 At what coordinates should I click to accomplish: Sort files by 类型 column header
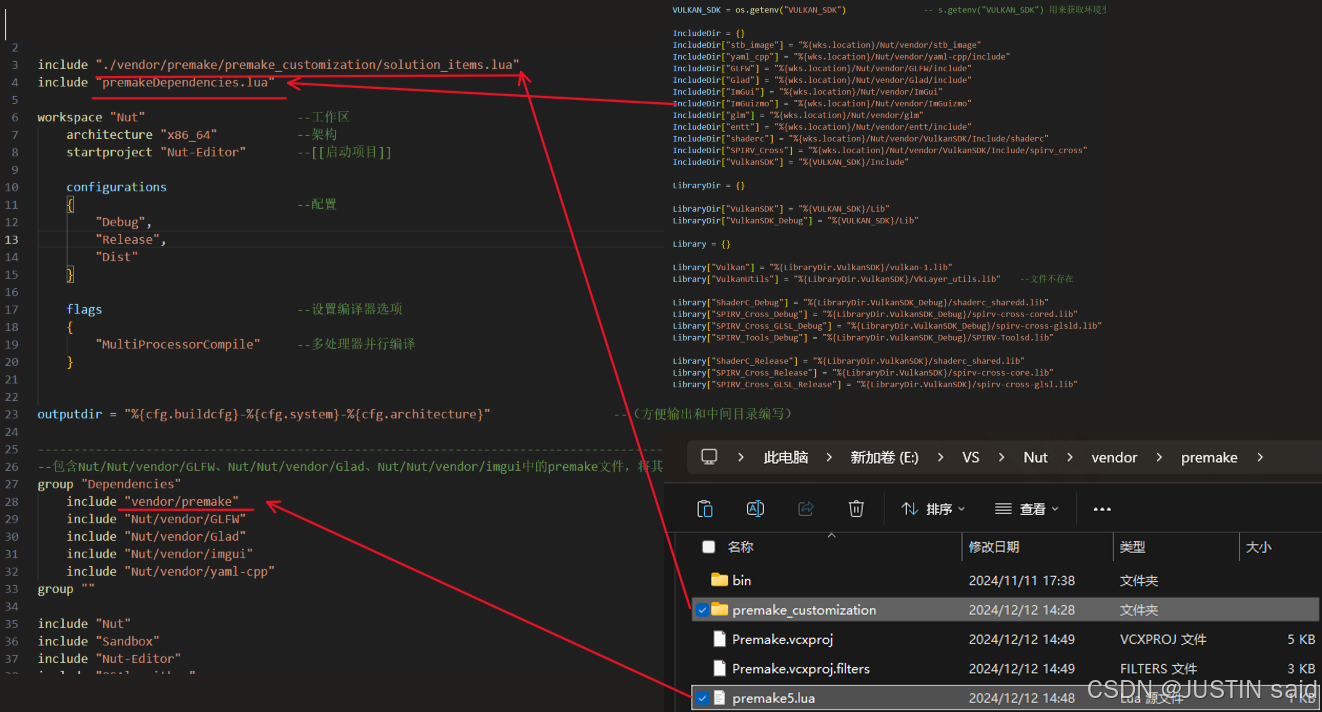click(1132, 547)
